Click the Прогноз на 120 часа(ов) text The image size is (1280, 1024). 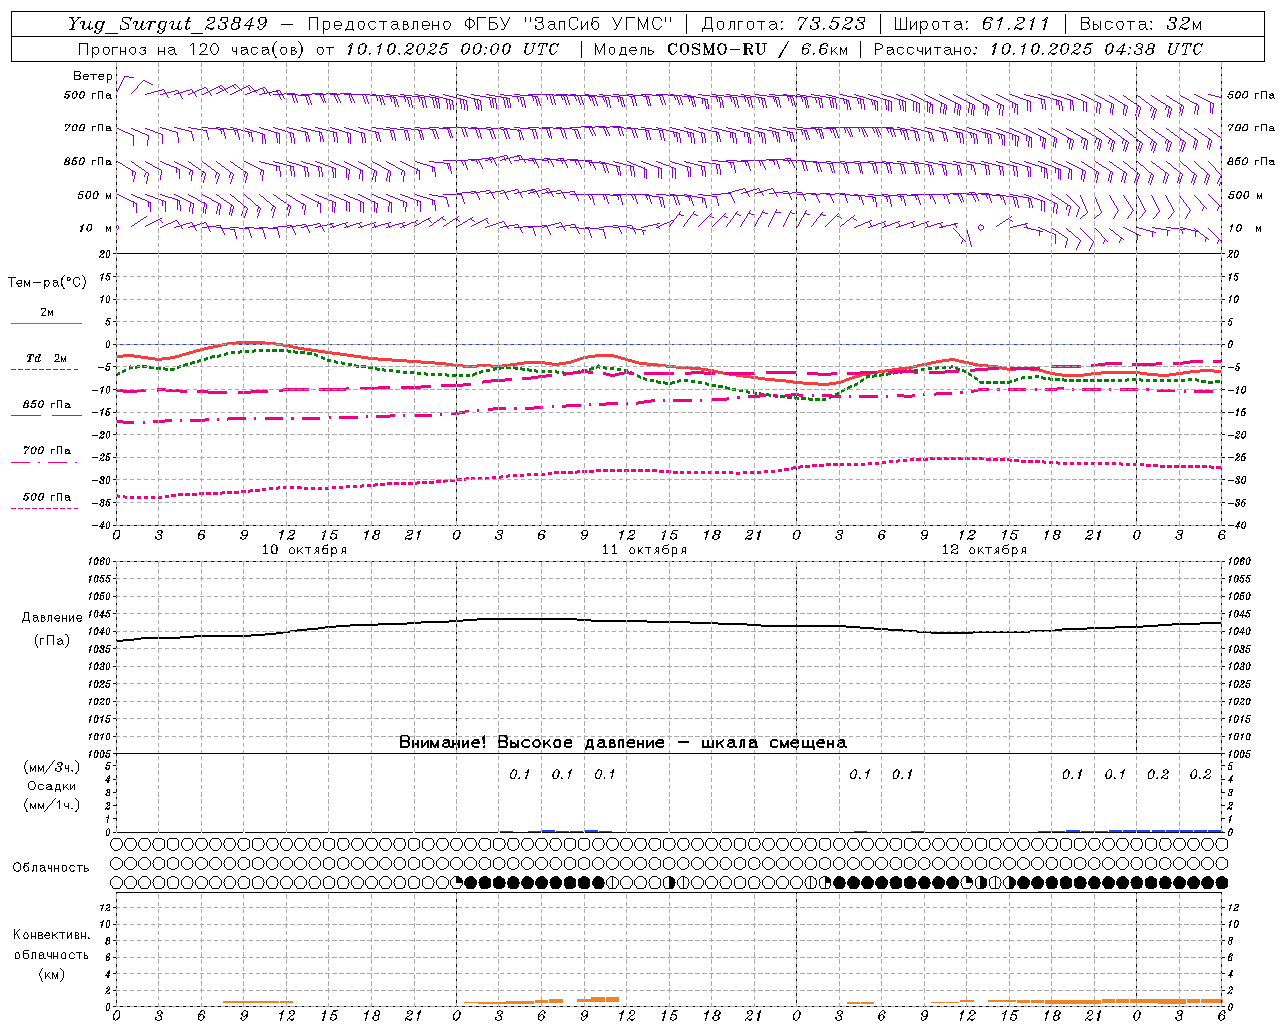point(192,49)
